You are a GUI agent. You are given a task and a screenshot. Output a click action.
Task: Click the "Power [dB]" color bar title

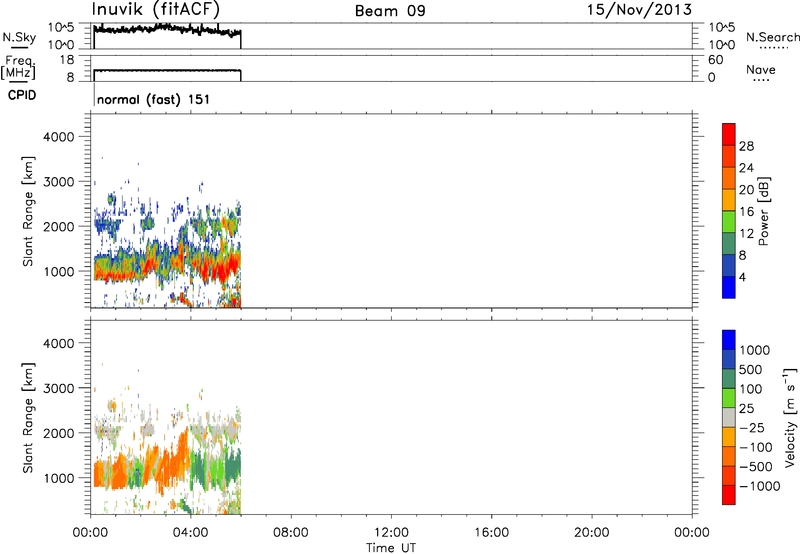click(x=763, y=211)
